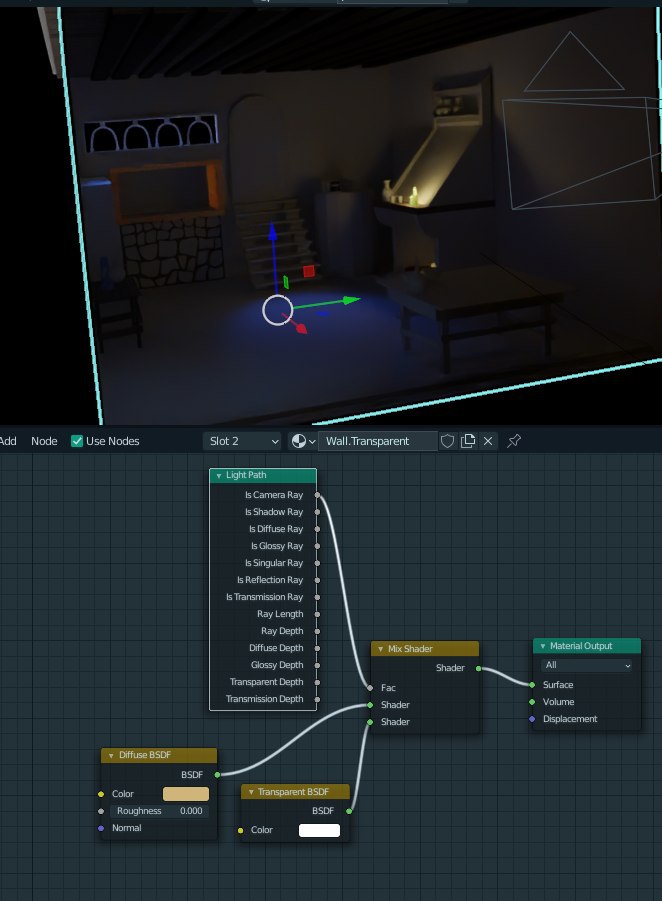
Task: Open the Node menu
Action: [x=44, y=441]
